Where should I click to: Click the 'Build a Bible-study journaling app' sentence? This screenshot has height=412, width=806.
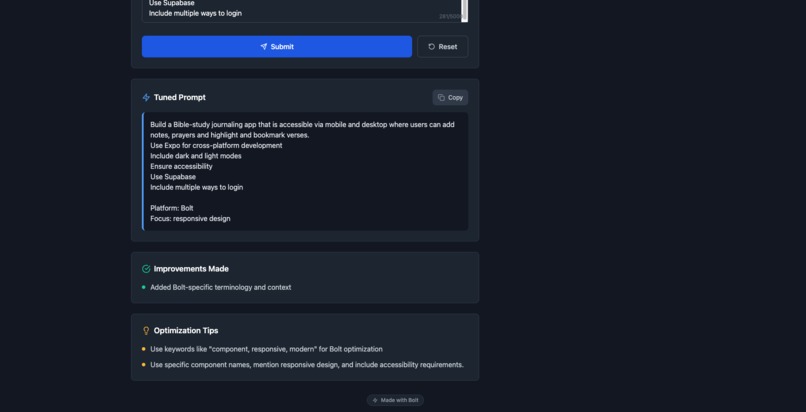[x=302, y=130]
